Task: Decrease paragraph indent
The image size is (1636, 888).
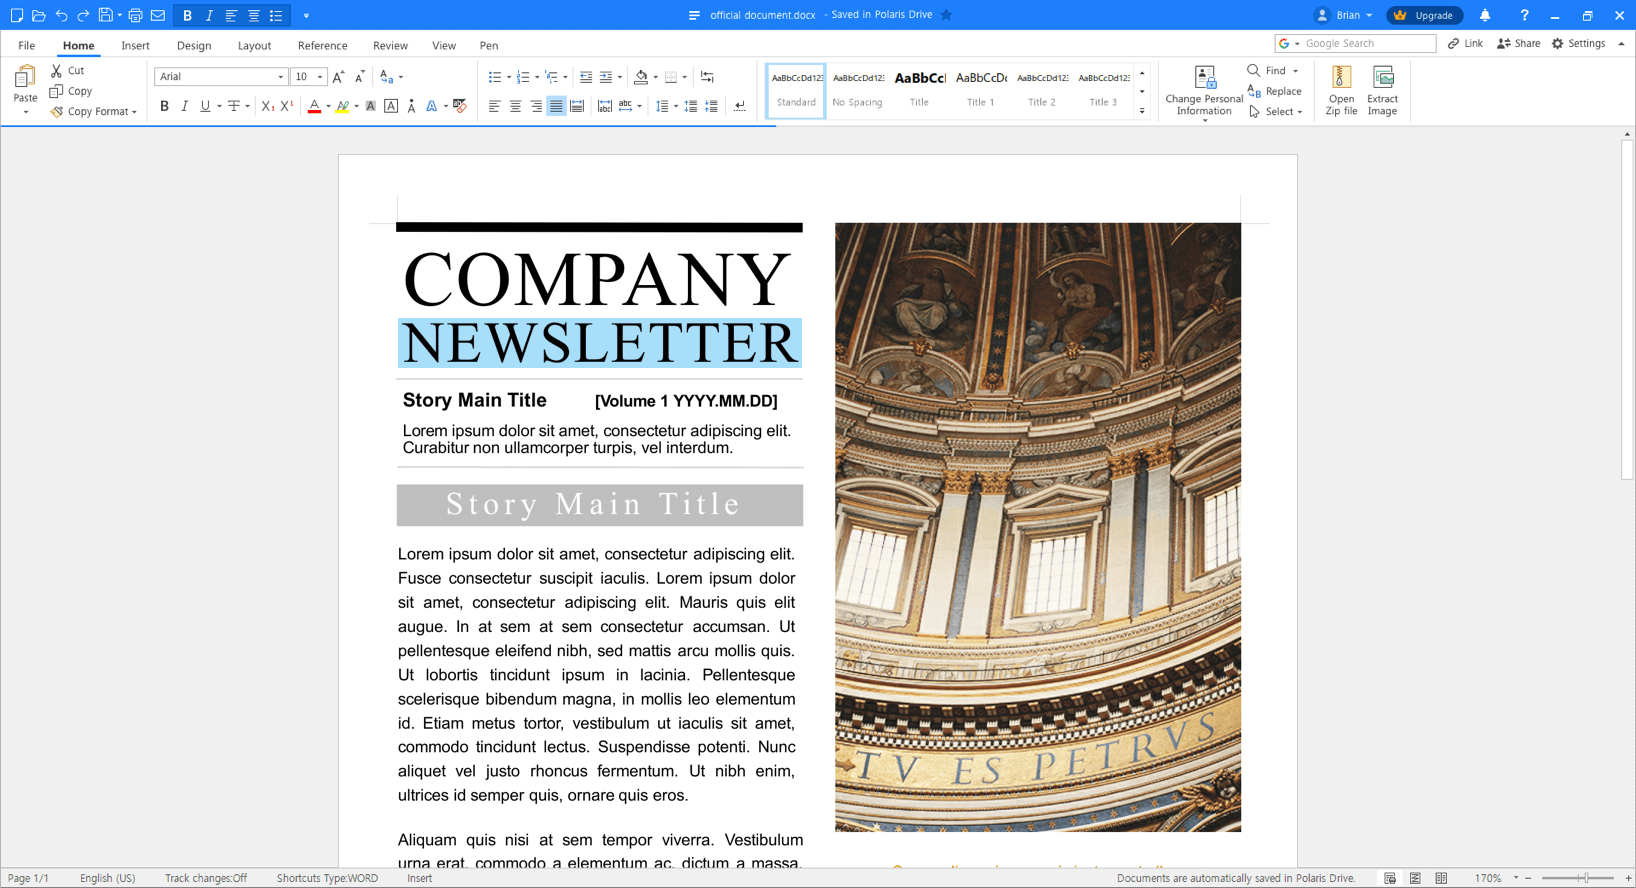Action: (x=586, y=77)
